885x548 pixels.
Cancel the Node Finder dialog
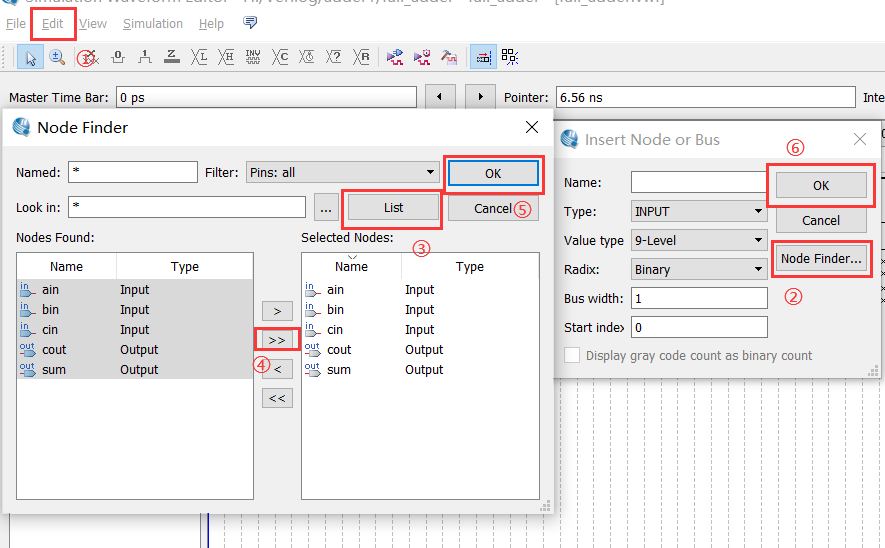493,208
